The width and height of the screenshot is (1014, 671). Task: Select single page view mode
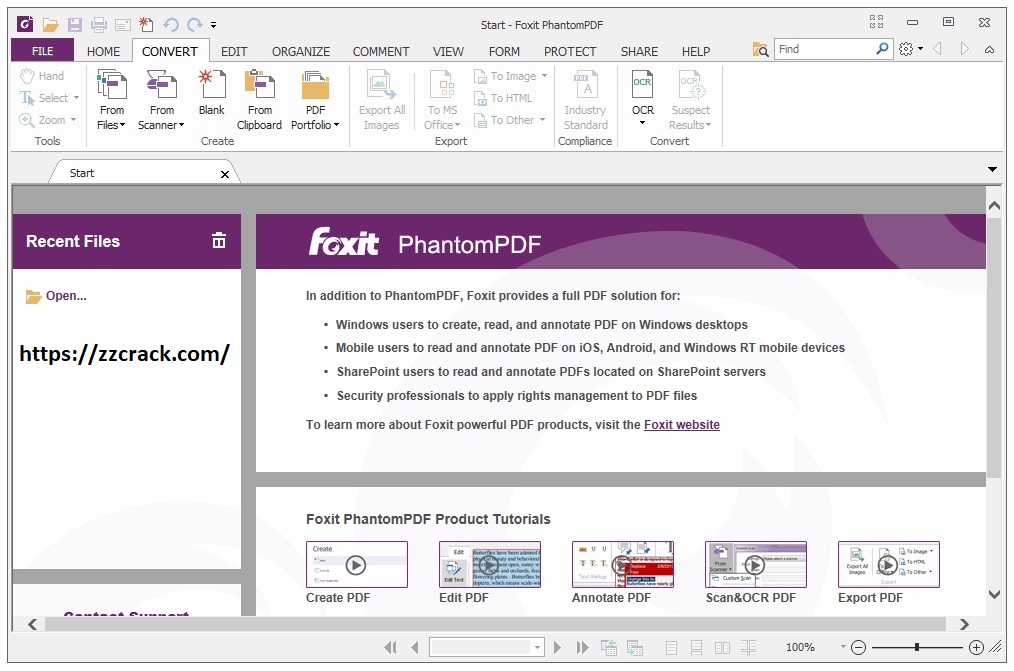coord(671,647)
